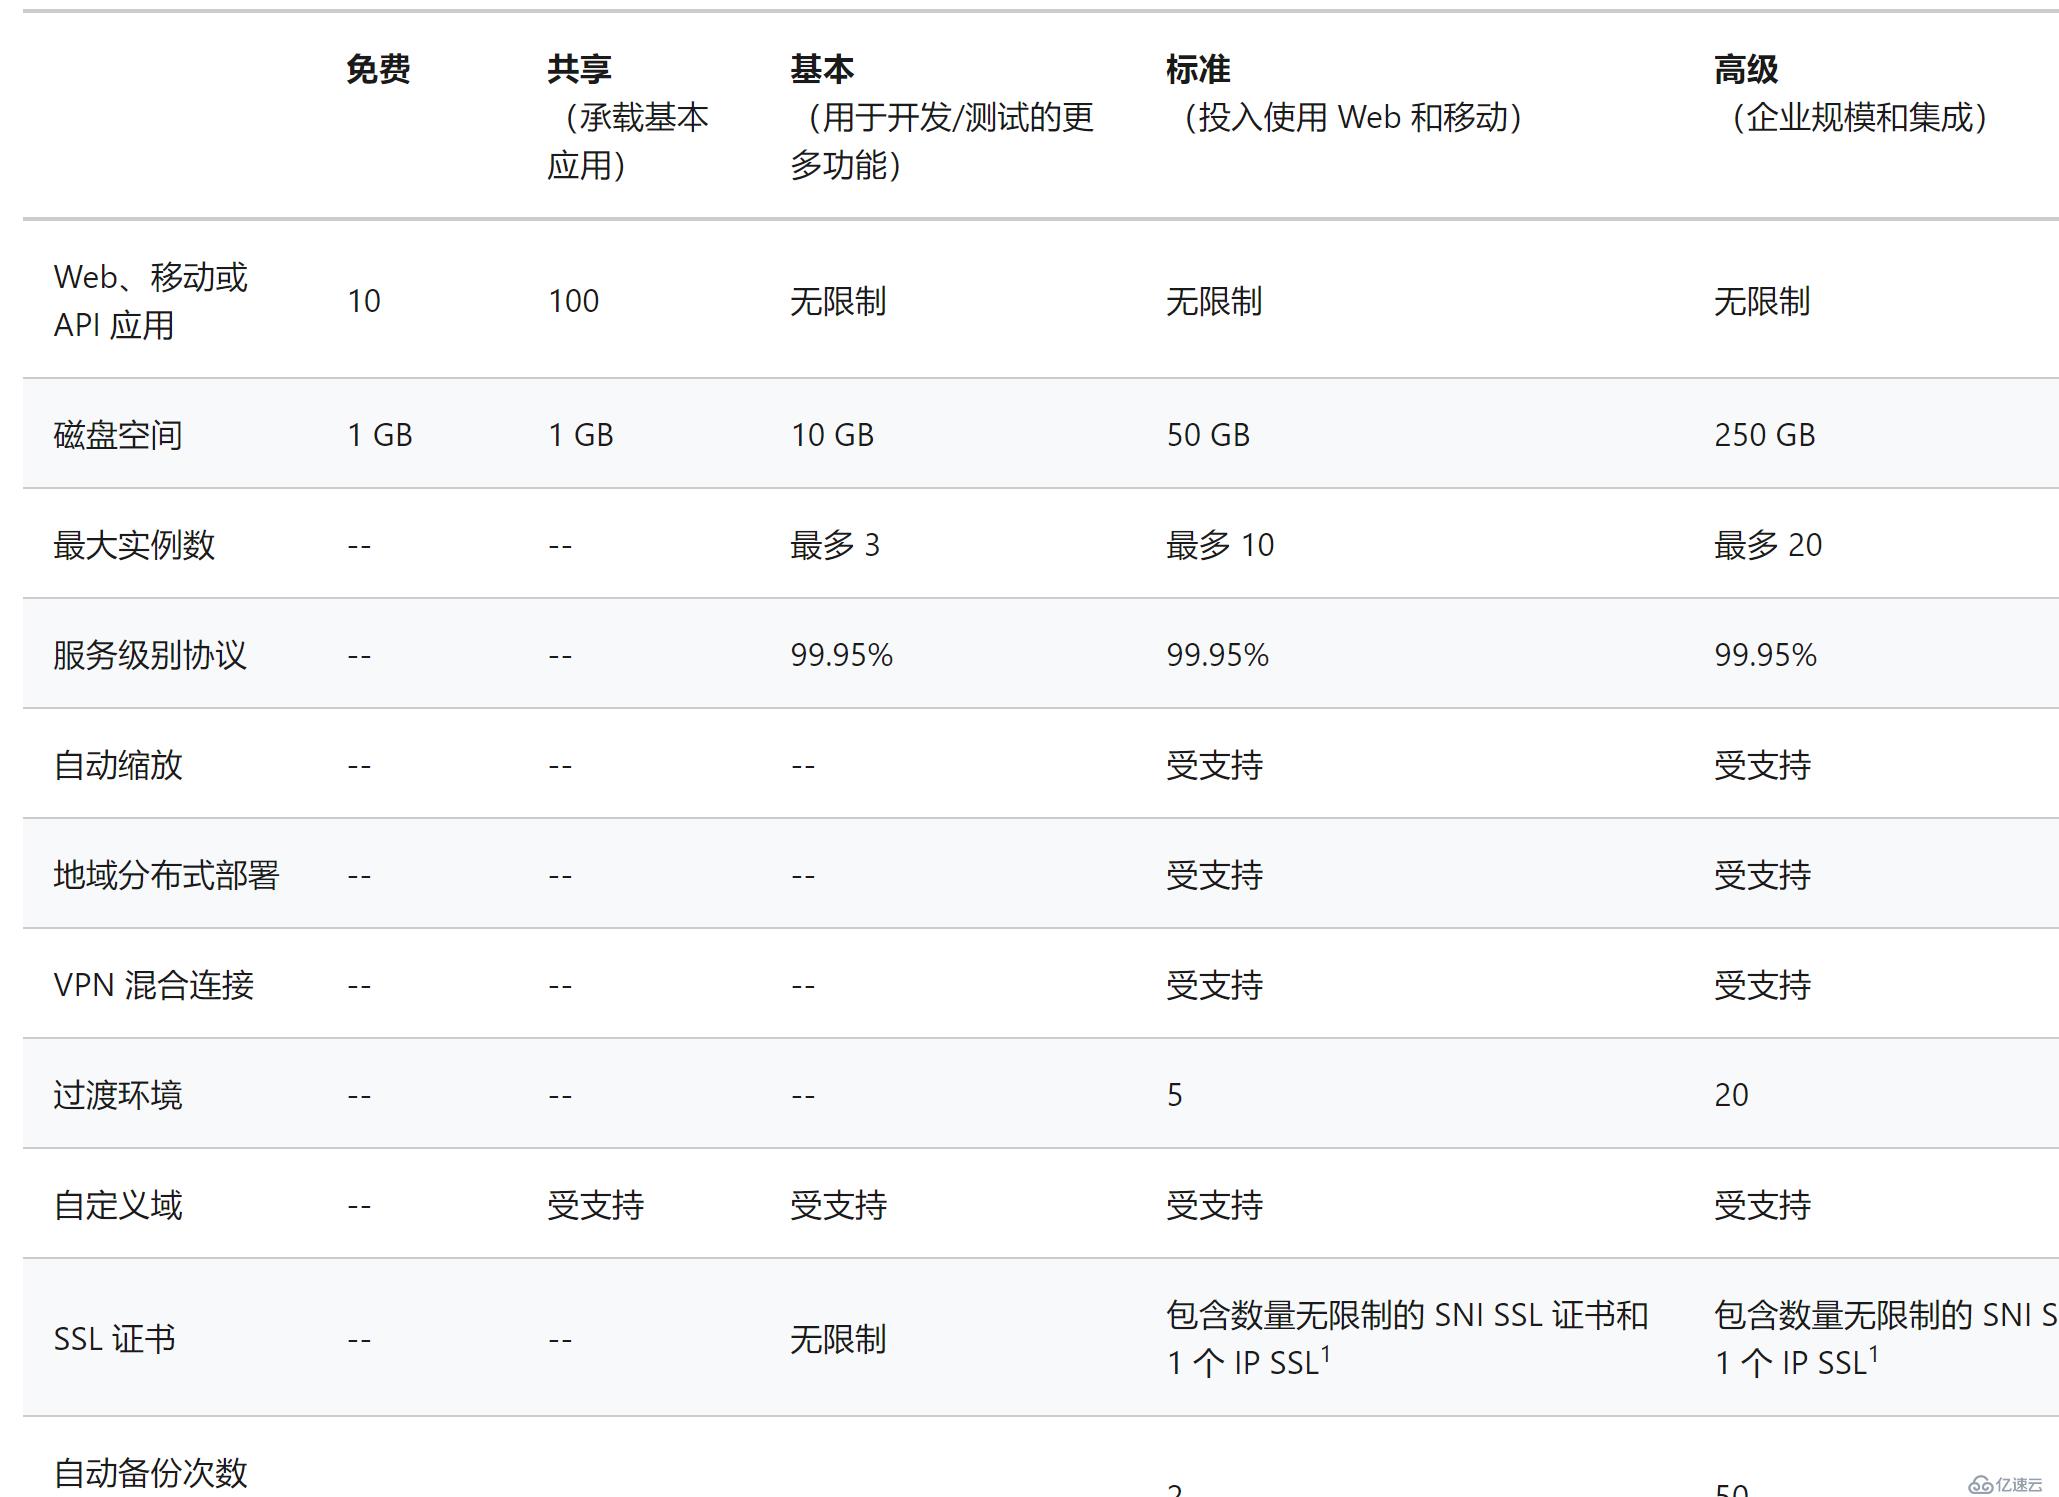The image size is (2059, 1497).
Task: Click 99.95% in the 标准 column
Action: click(x=1218, y=655)
